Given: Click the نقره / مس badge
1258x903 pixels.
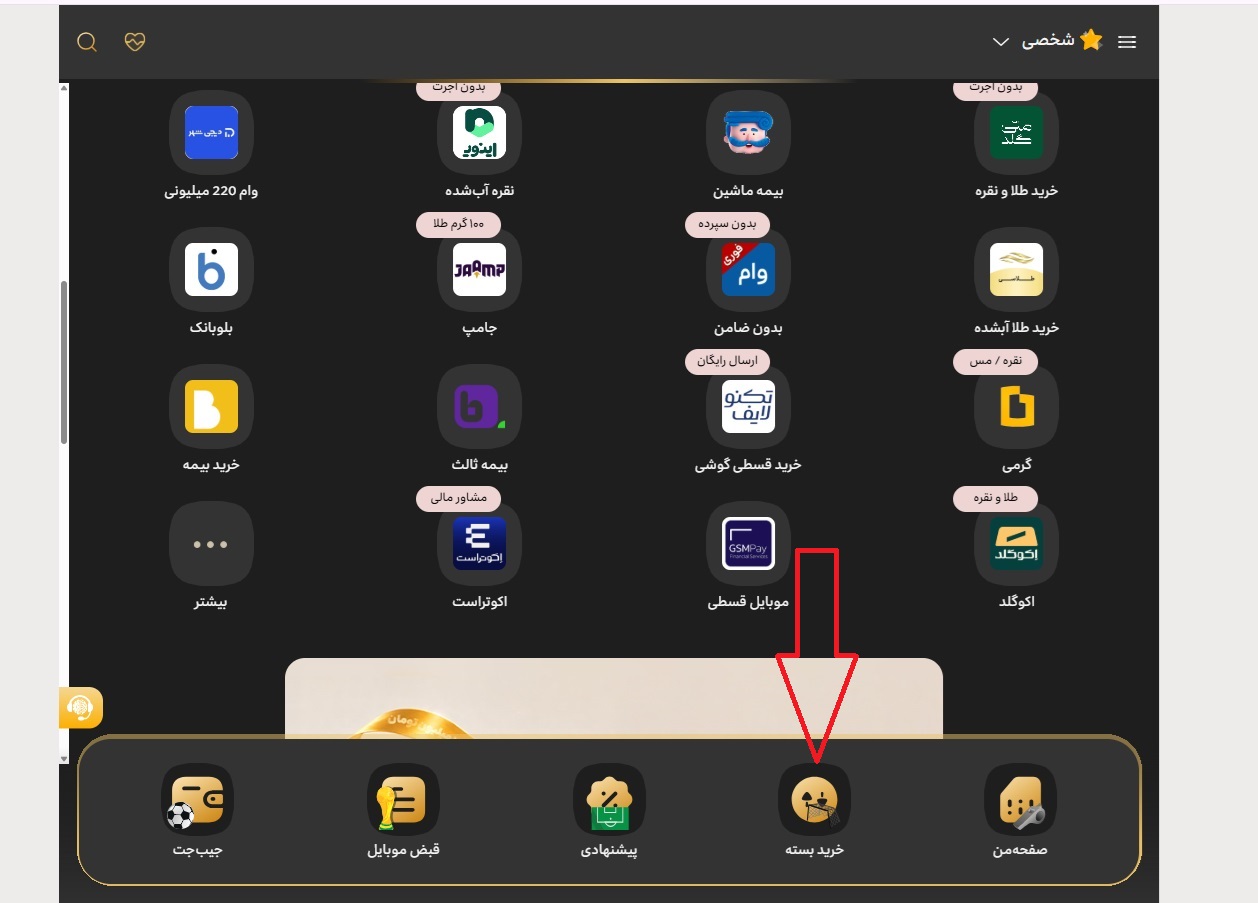Looking at the screenshot, I should point(996,361).
